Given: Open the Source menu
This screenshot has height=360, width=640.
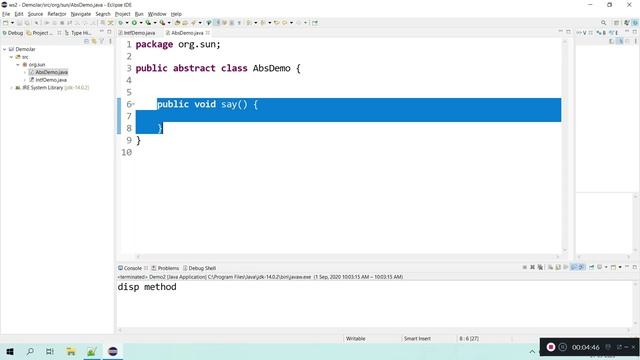Looking at the screenshot, I should (x=35, y=14).
